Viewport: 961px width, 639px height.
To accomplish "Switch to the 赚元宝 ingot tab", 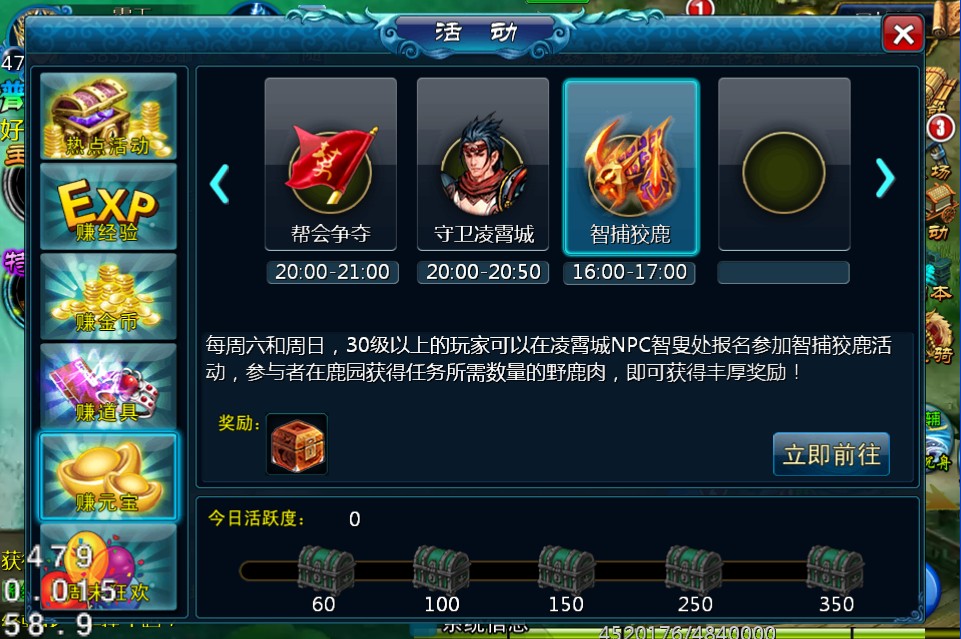I will [108, 476].
